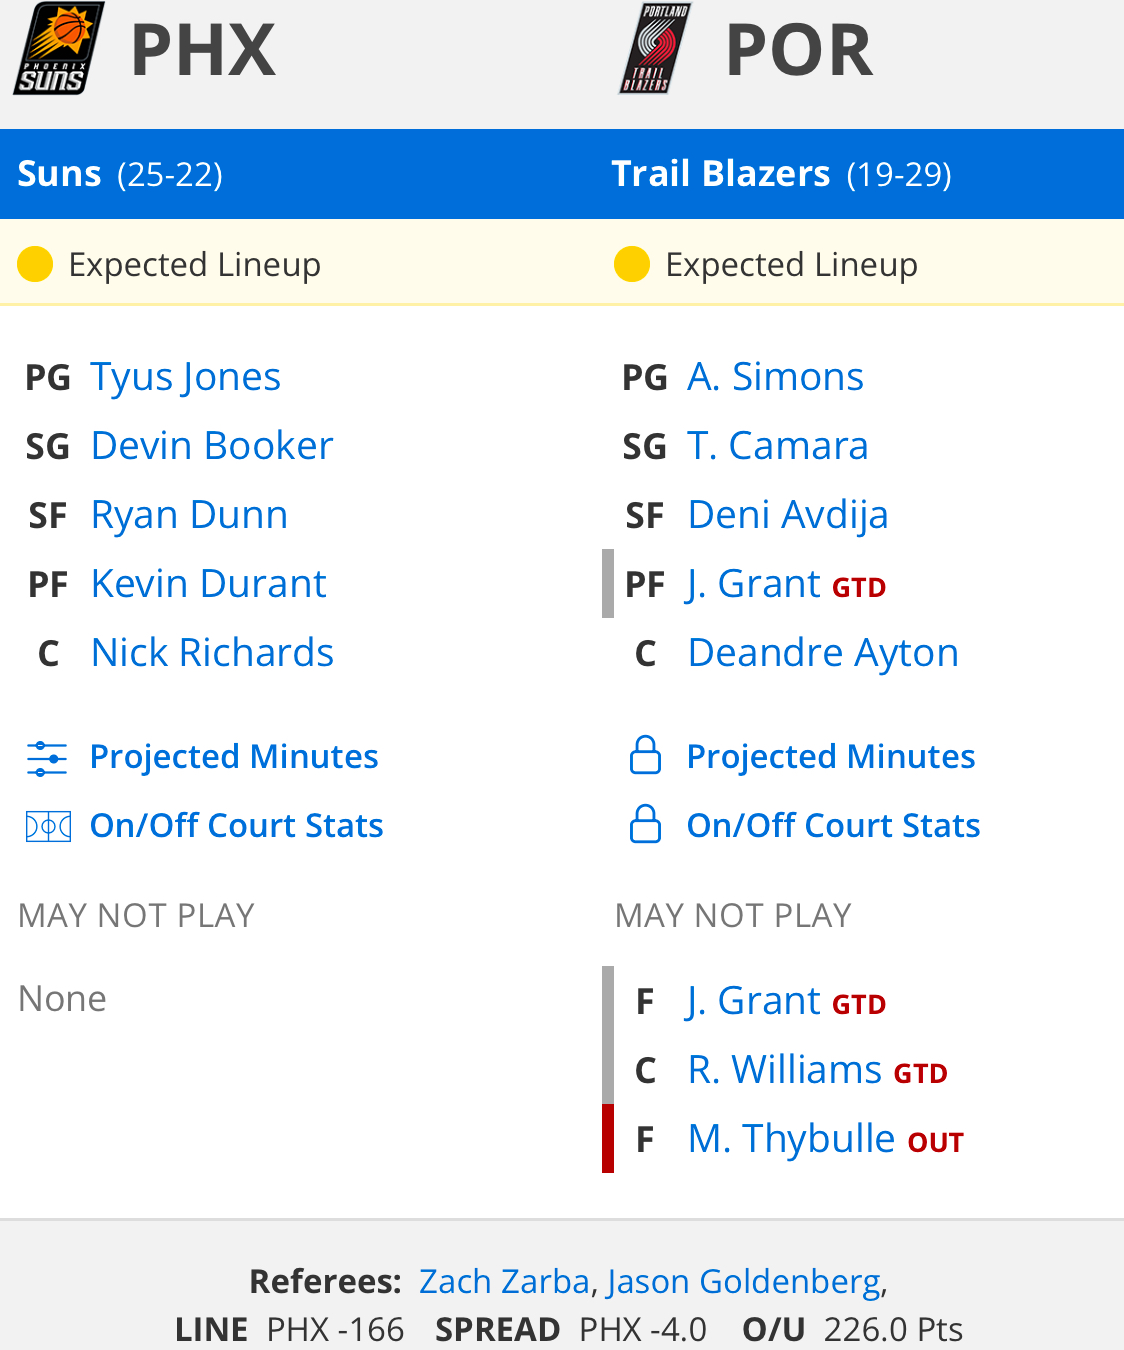Click referee Zach Zarba's name
The width and height of the screenshot is (1124, 1350).
[x=504, y=1281]
